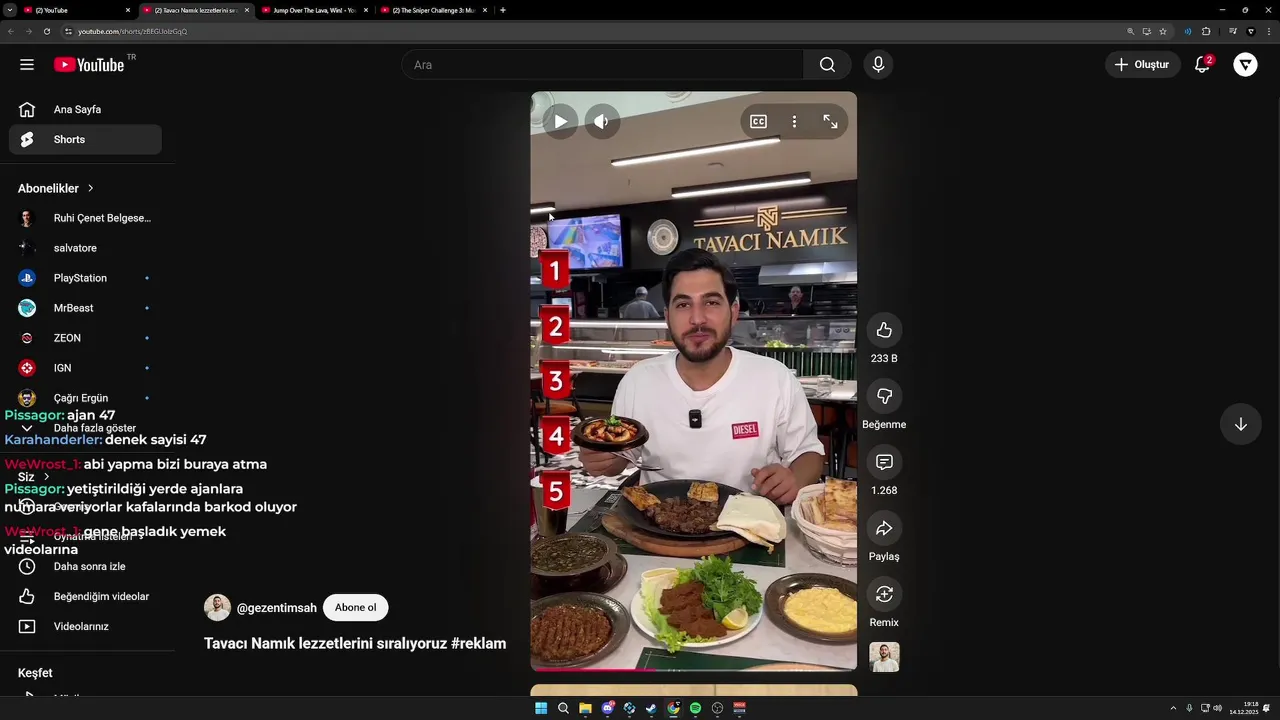Click the address bar URL

[133, 31]
